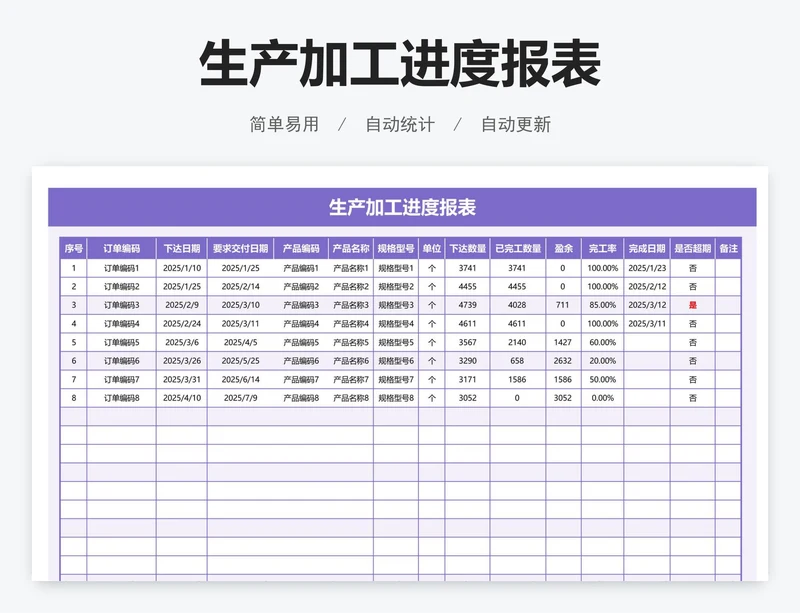Select the 完成日期 column header
Screen dimensions: 800x613
click(x=647, y=249)
